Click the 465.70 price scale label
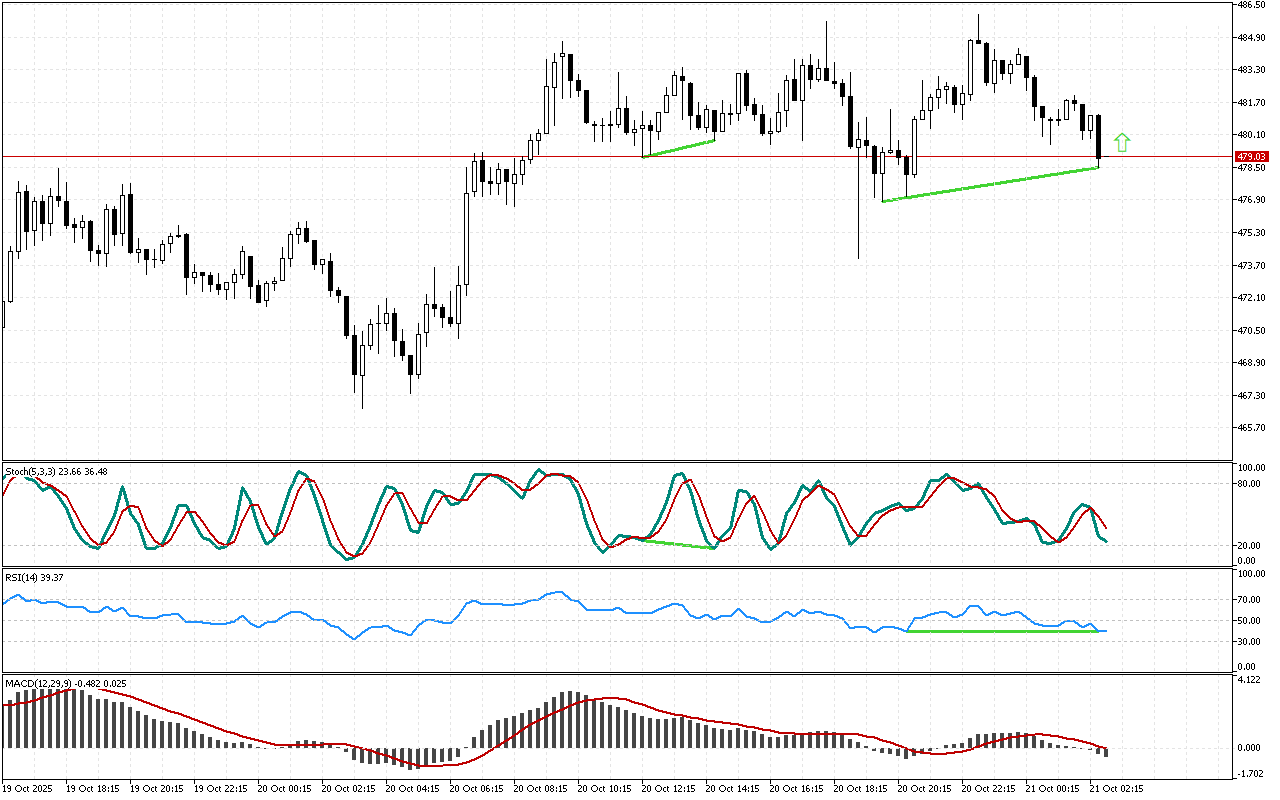The image size is (1280, 800). click(x=1251, y=428)
